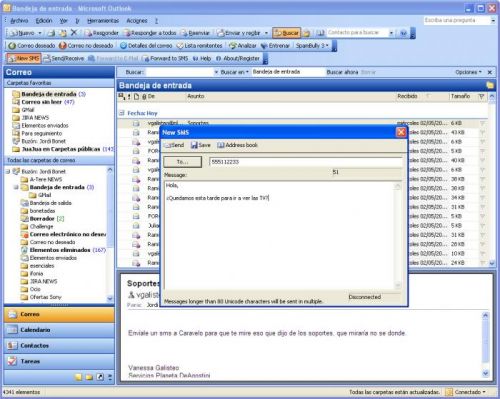Open SMS add-in Help
The height and width of the screenshot is (399, 500).
point(202,58)
